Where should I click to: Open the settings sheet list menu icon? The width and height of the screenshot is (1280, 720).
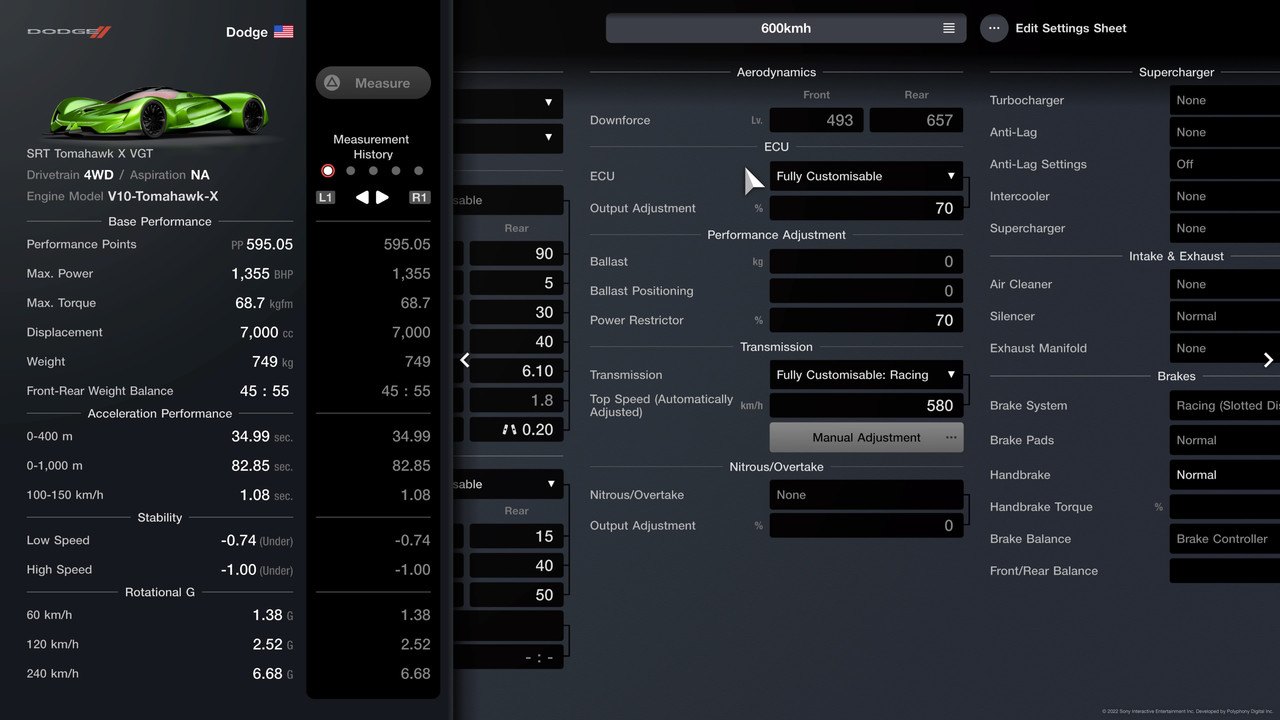pyautogui.click(x=949, y=28)
